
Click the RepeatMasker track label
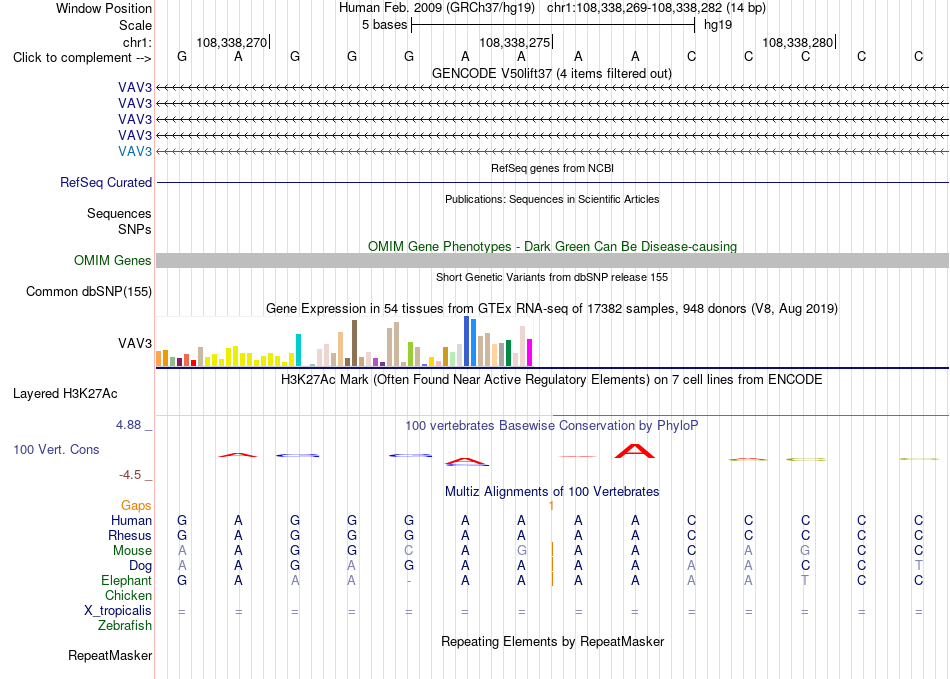(110, 655)
